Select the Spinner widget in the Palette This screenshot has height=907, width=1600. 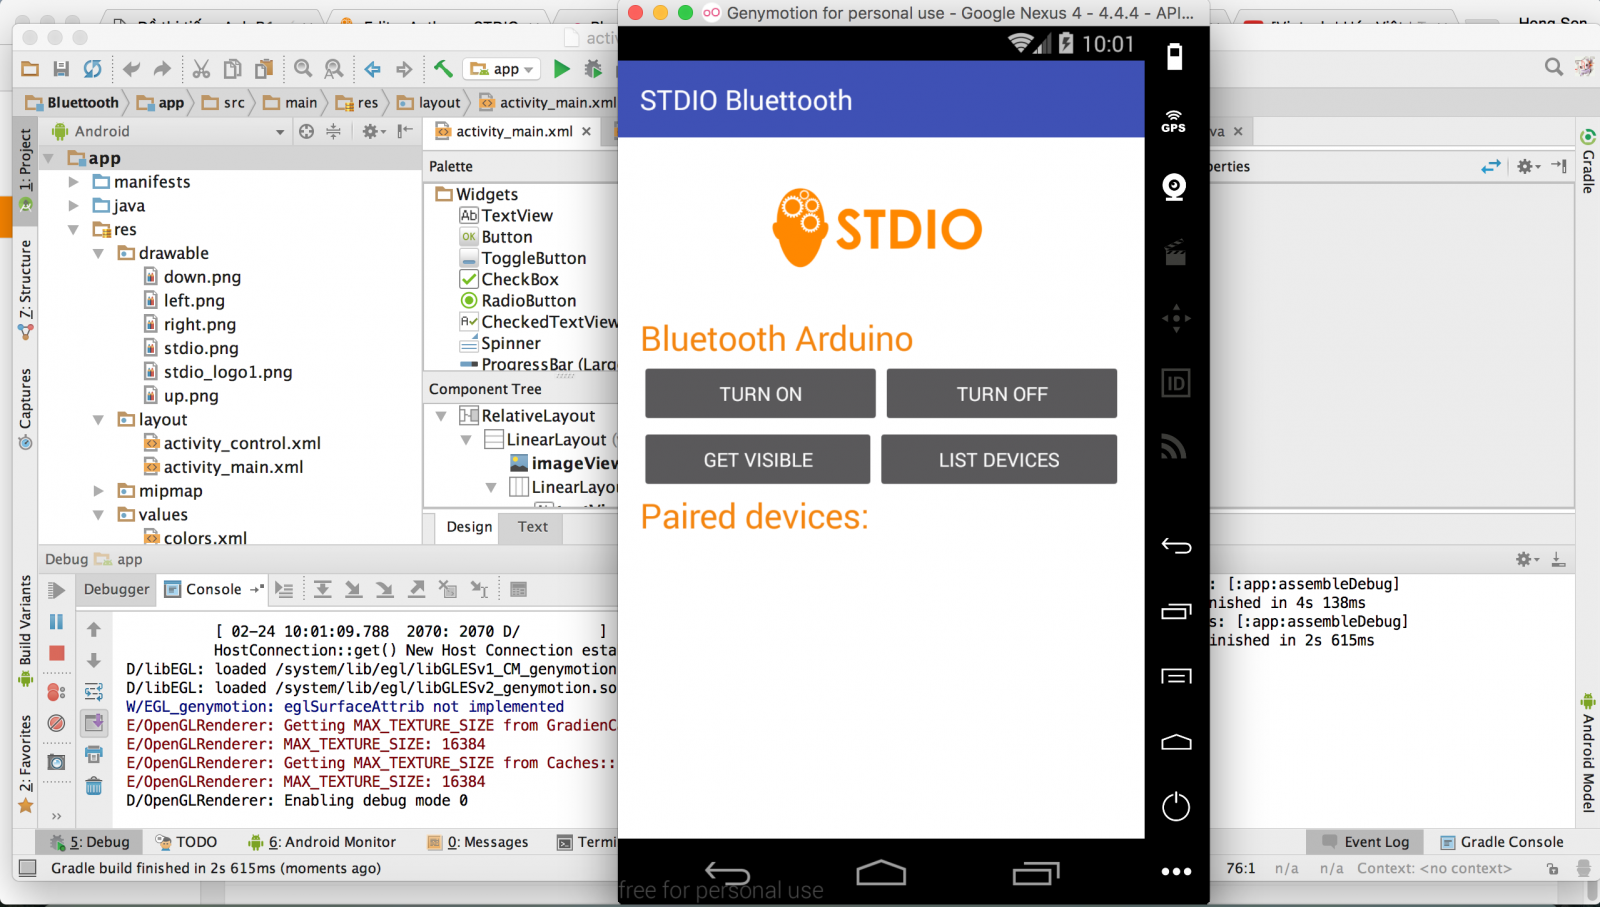coord(500,343)
